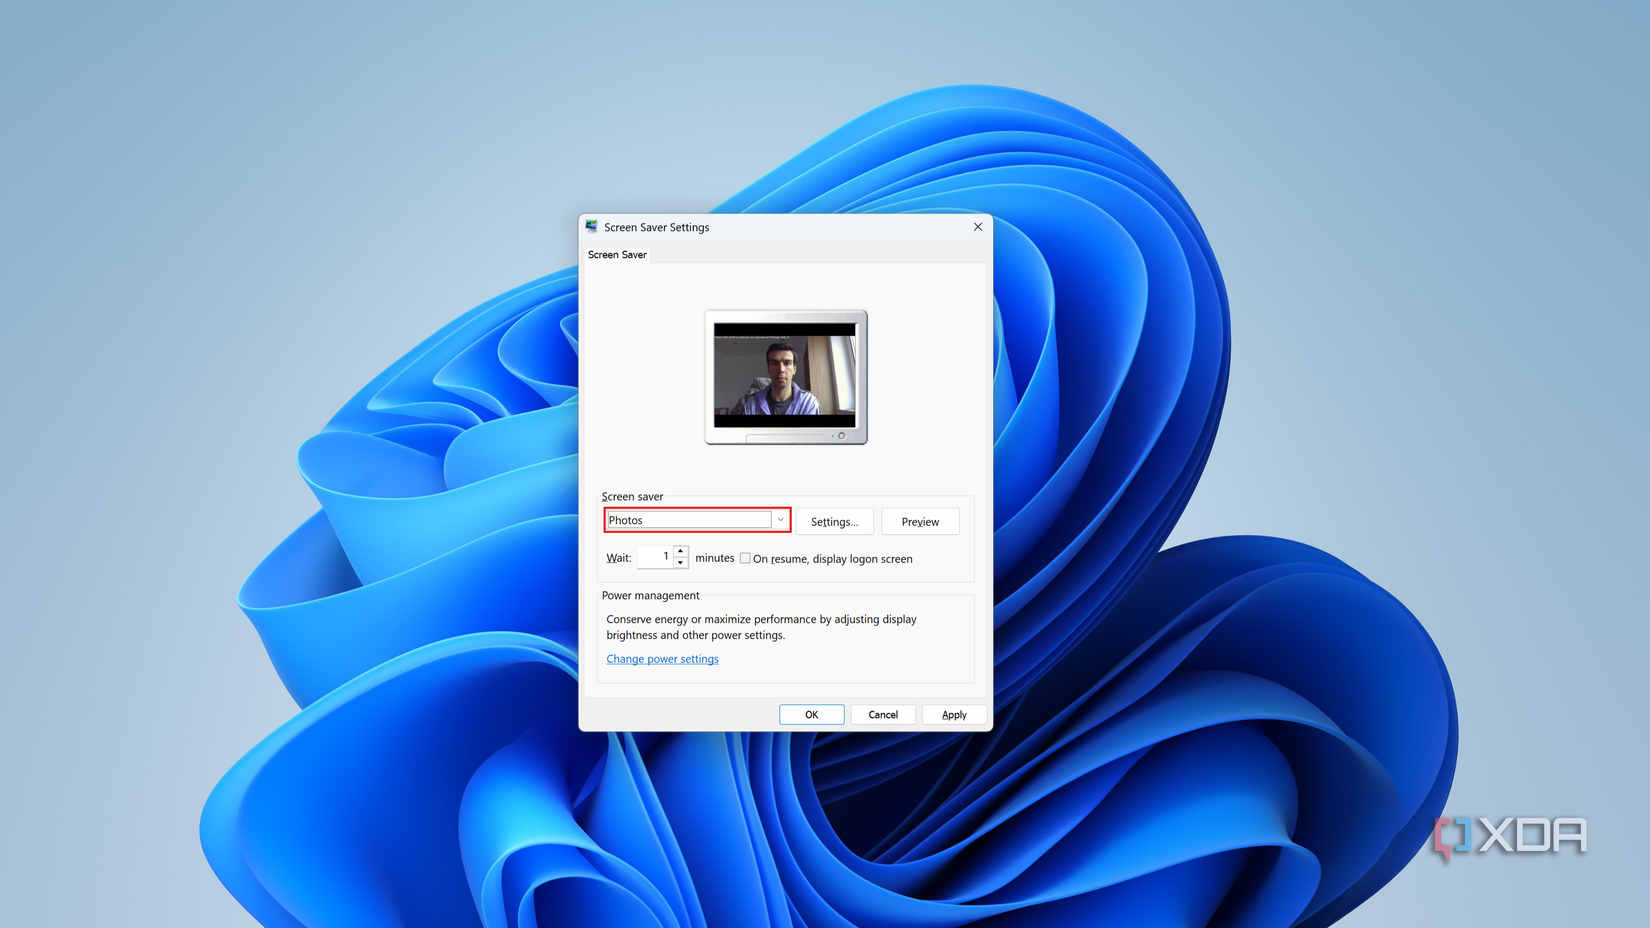
Task: Cancel the screen saver settings dialog
Action: point(883,714)
